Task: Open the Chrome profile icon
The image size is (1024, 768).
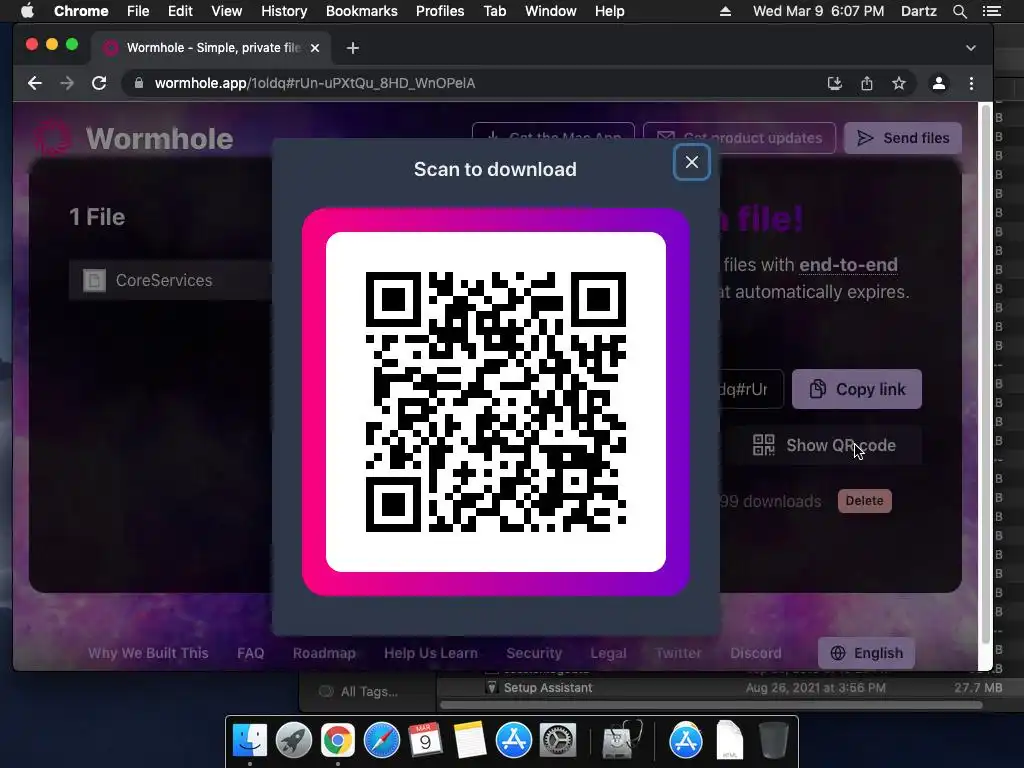Action: 939,83
